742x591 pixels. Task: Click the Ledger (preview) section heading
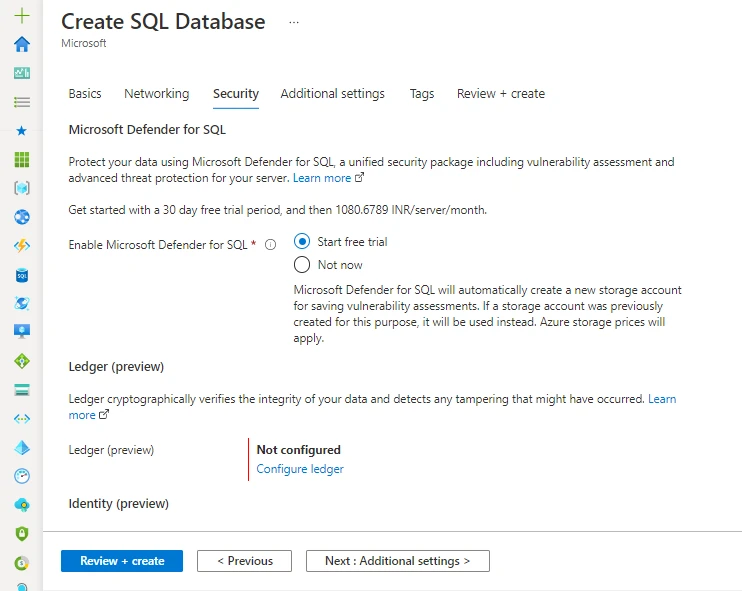[x=116, y=367]
